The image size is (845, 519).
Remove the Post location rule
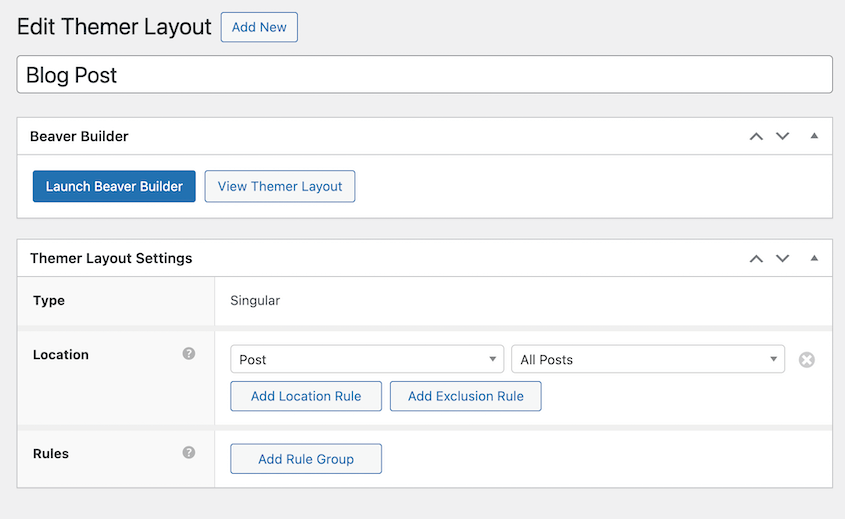(x=807, y=359)
